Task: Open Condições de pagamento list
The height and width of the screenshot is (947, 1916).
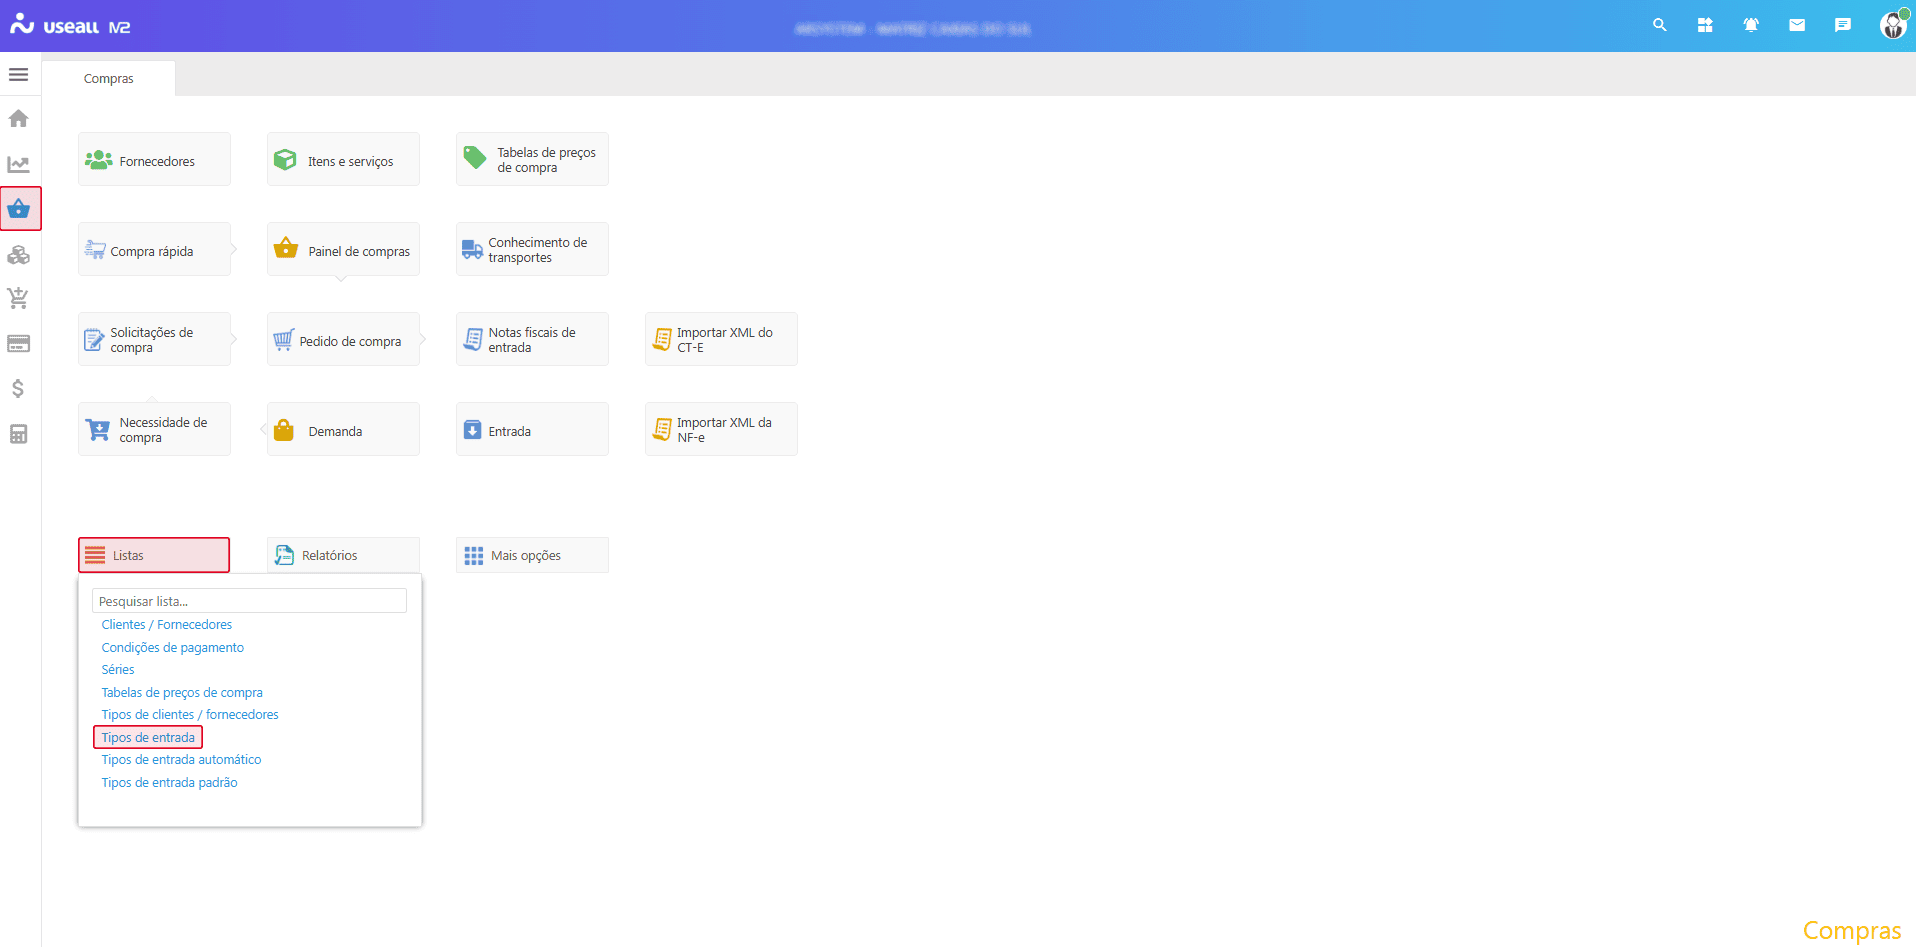Action: pyautogui.click(x=172, y=648)
